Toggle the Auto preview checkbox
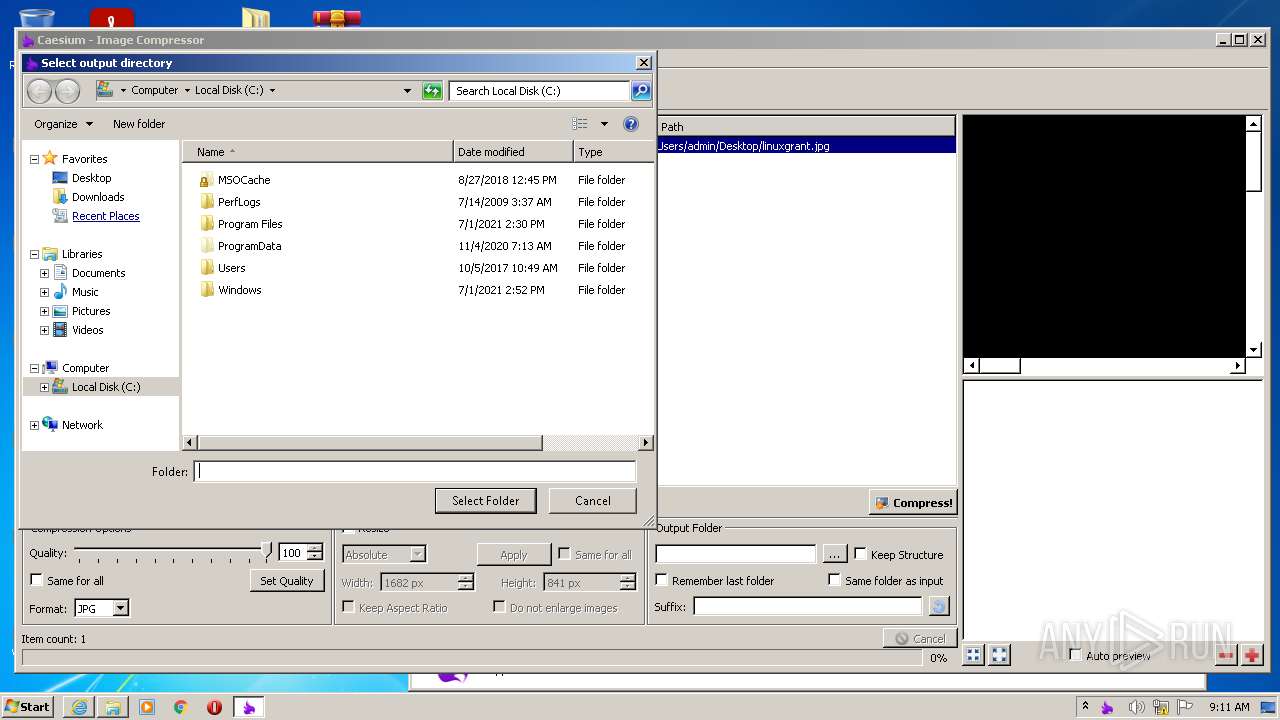 (x=1075, y=655)
